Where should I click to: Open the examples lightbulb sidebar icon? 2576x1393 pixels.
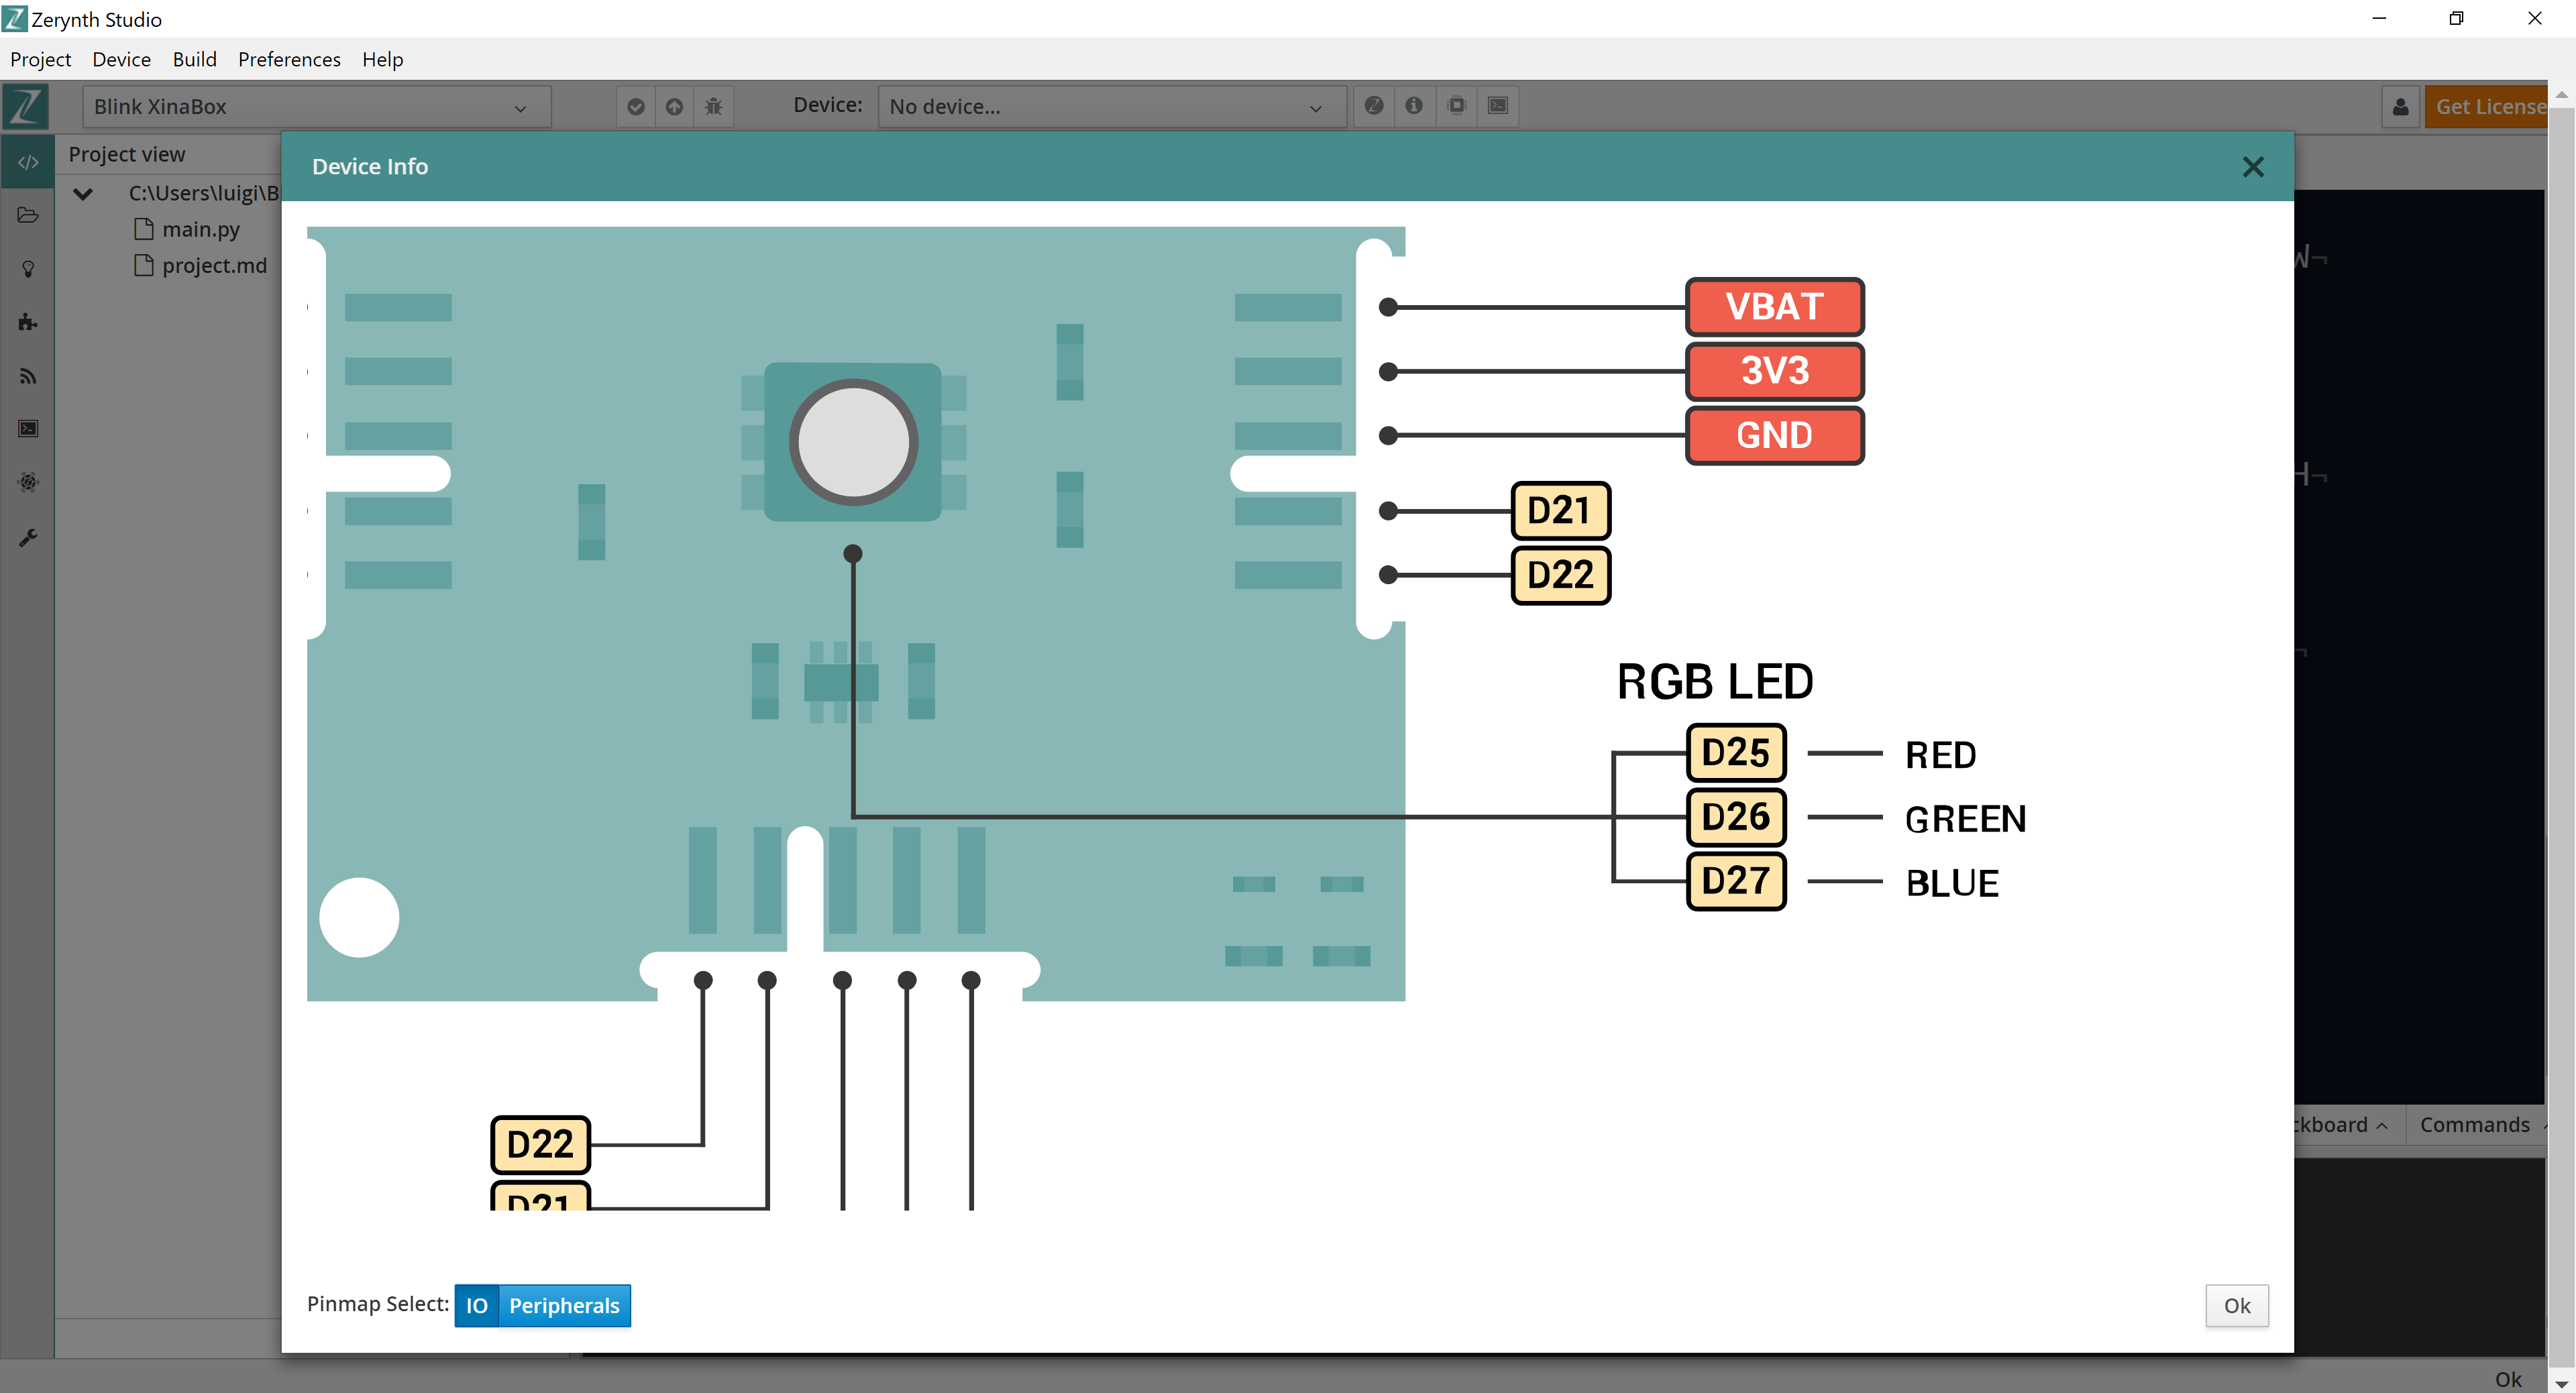click(x=28, y=269)
